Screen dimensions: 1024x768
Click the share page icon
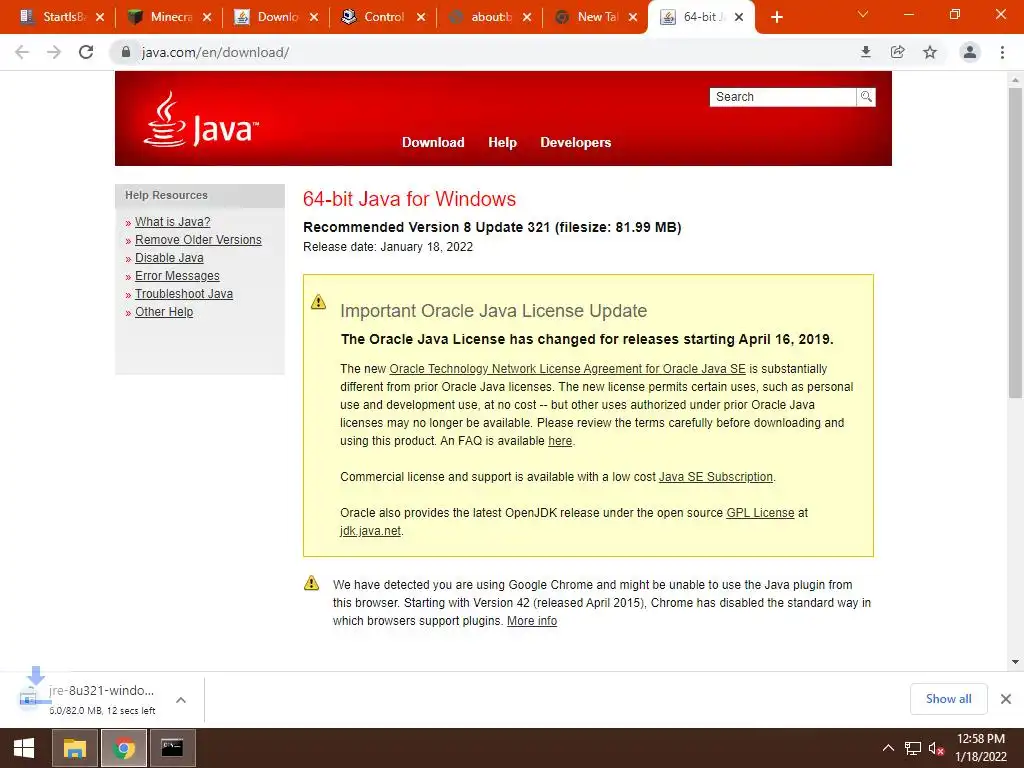[x=898, y=52]
